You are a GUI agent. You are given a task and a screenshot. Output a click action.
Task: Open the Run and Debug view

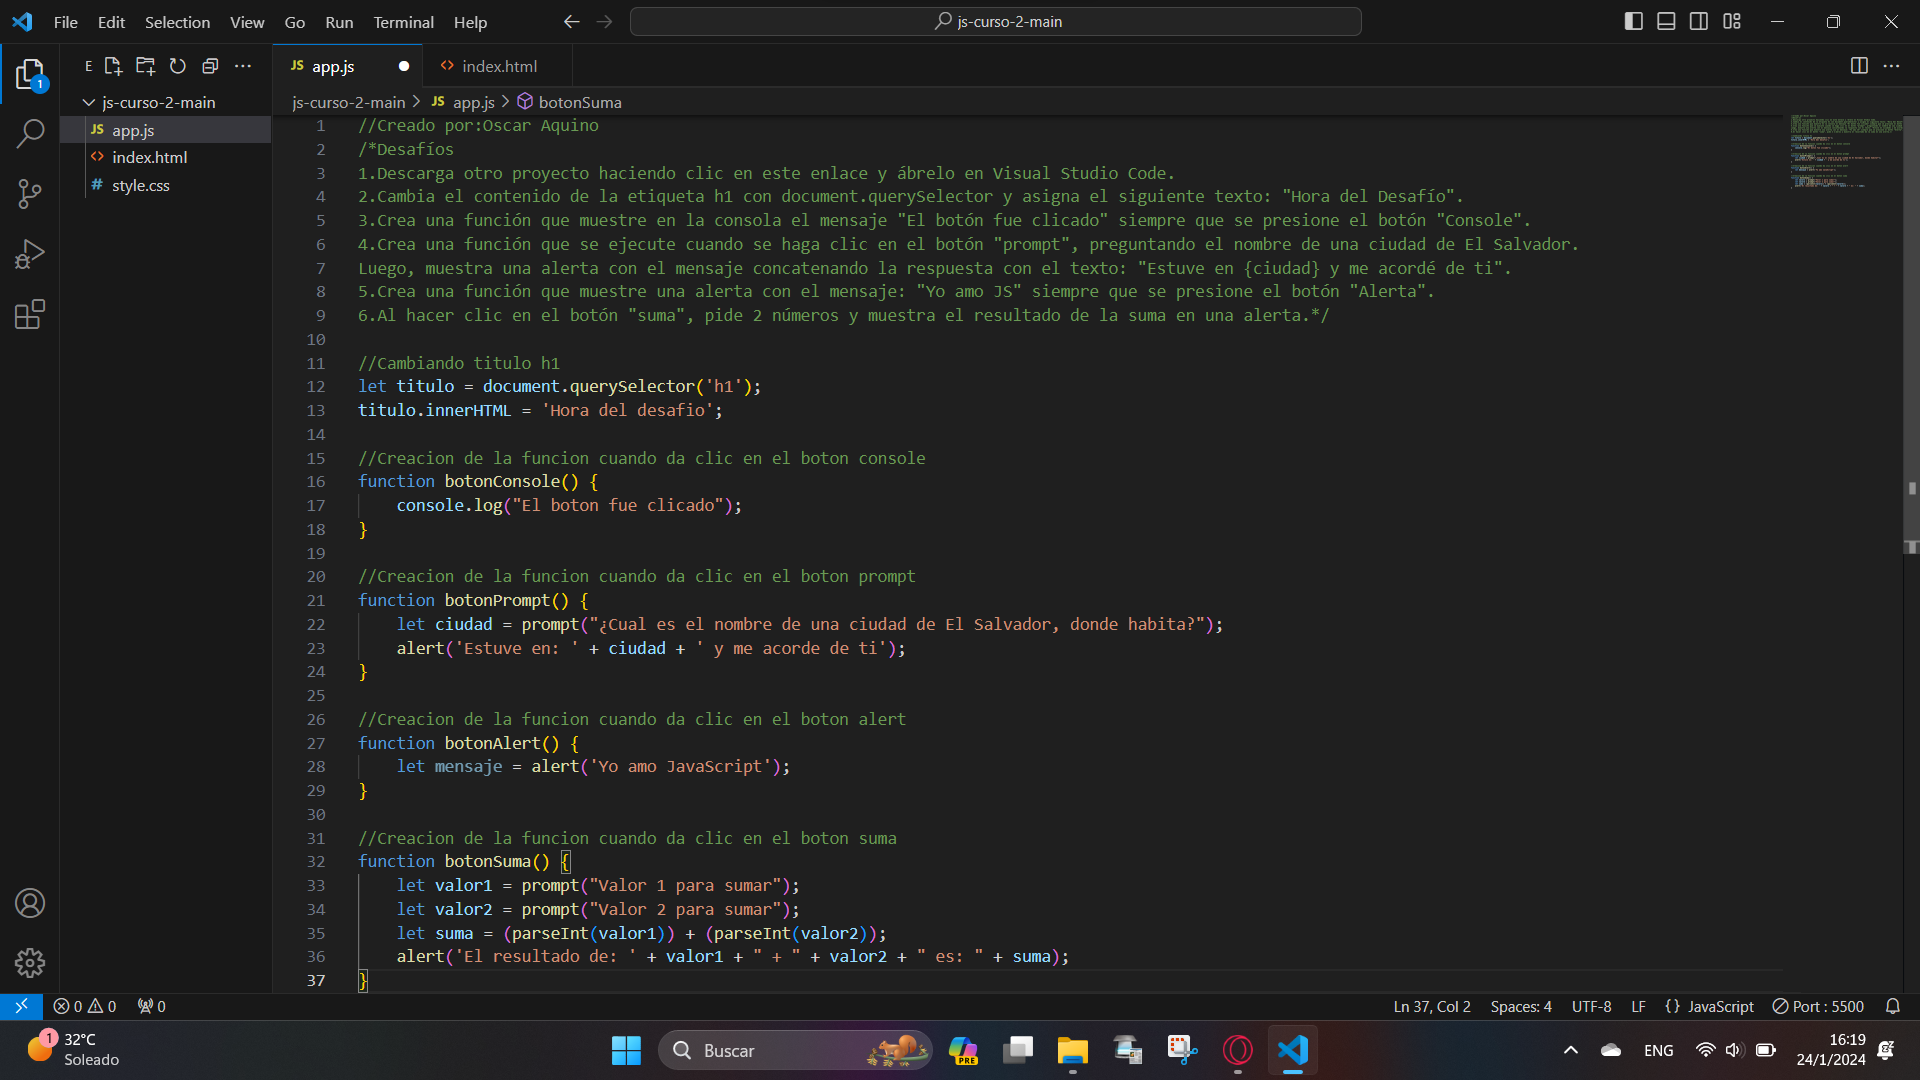click(x=30, y=254)
